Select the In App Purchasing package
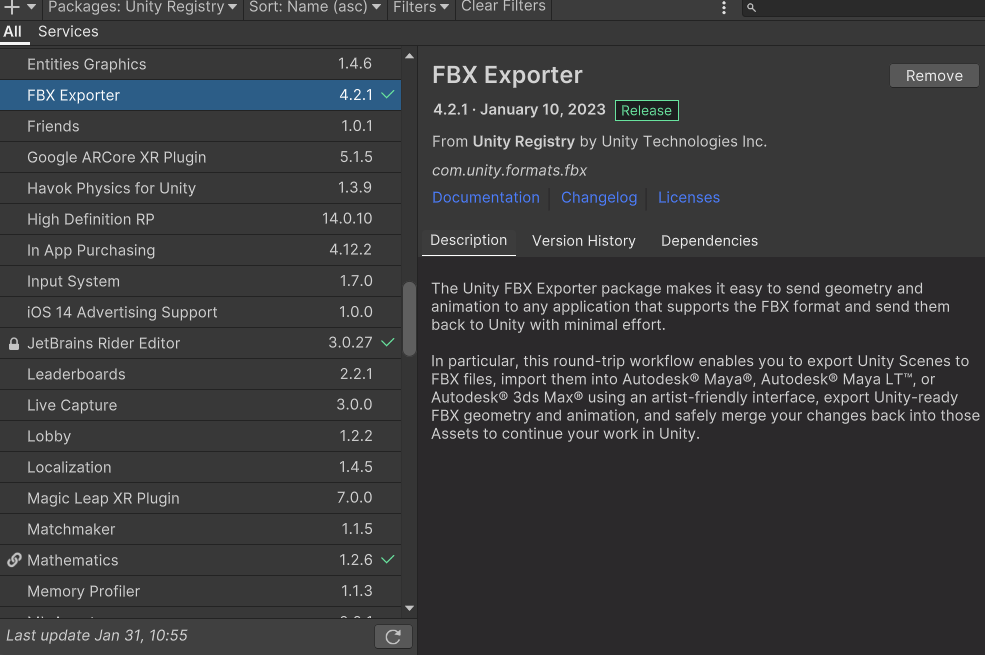The height and width of the screenshot is (655, 985). [x=200, y=250]
